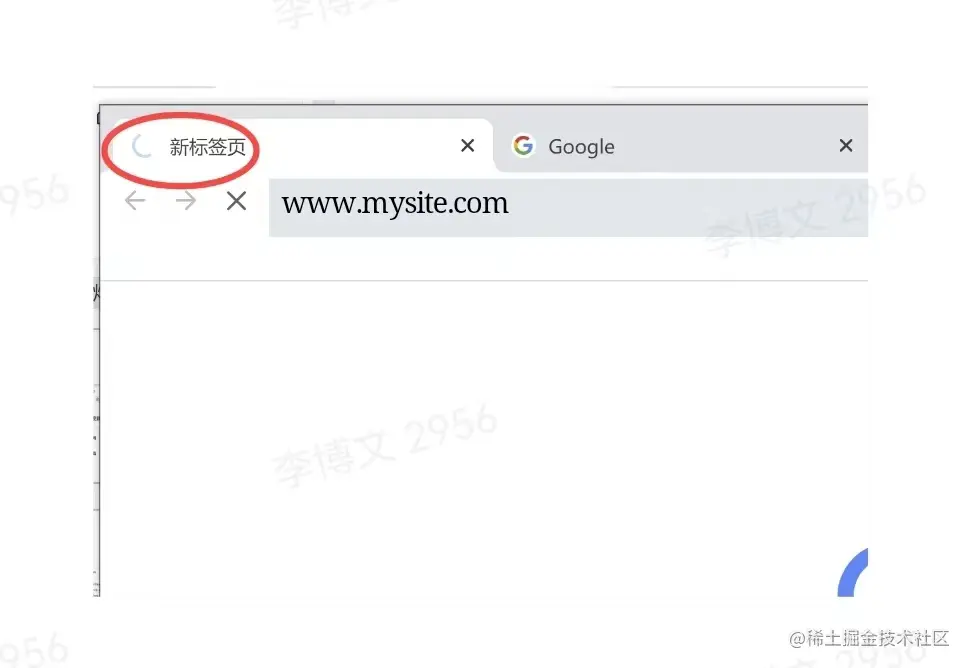
Task: Click the Google tab title text
Action: point(582,147)
